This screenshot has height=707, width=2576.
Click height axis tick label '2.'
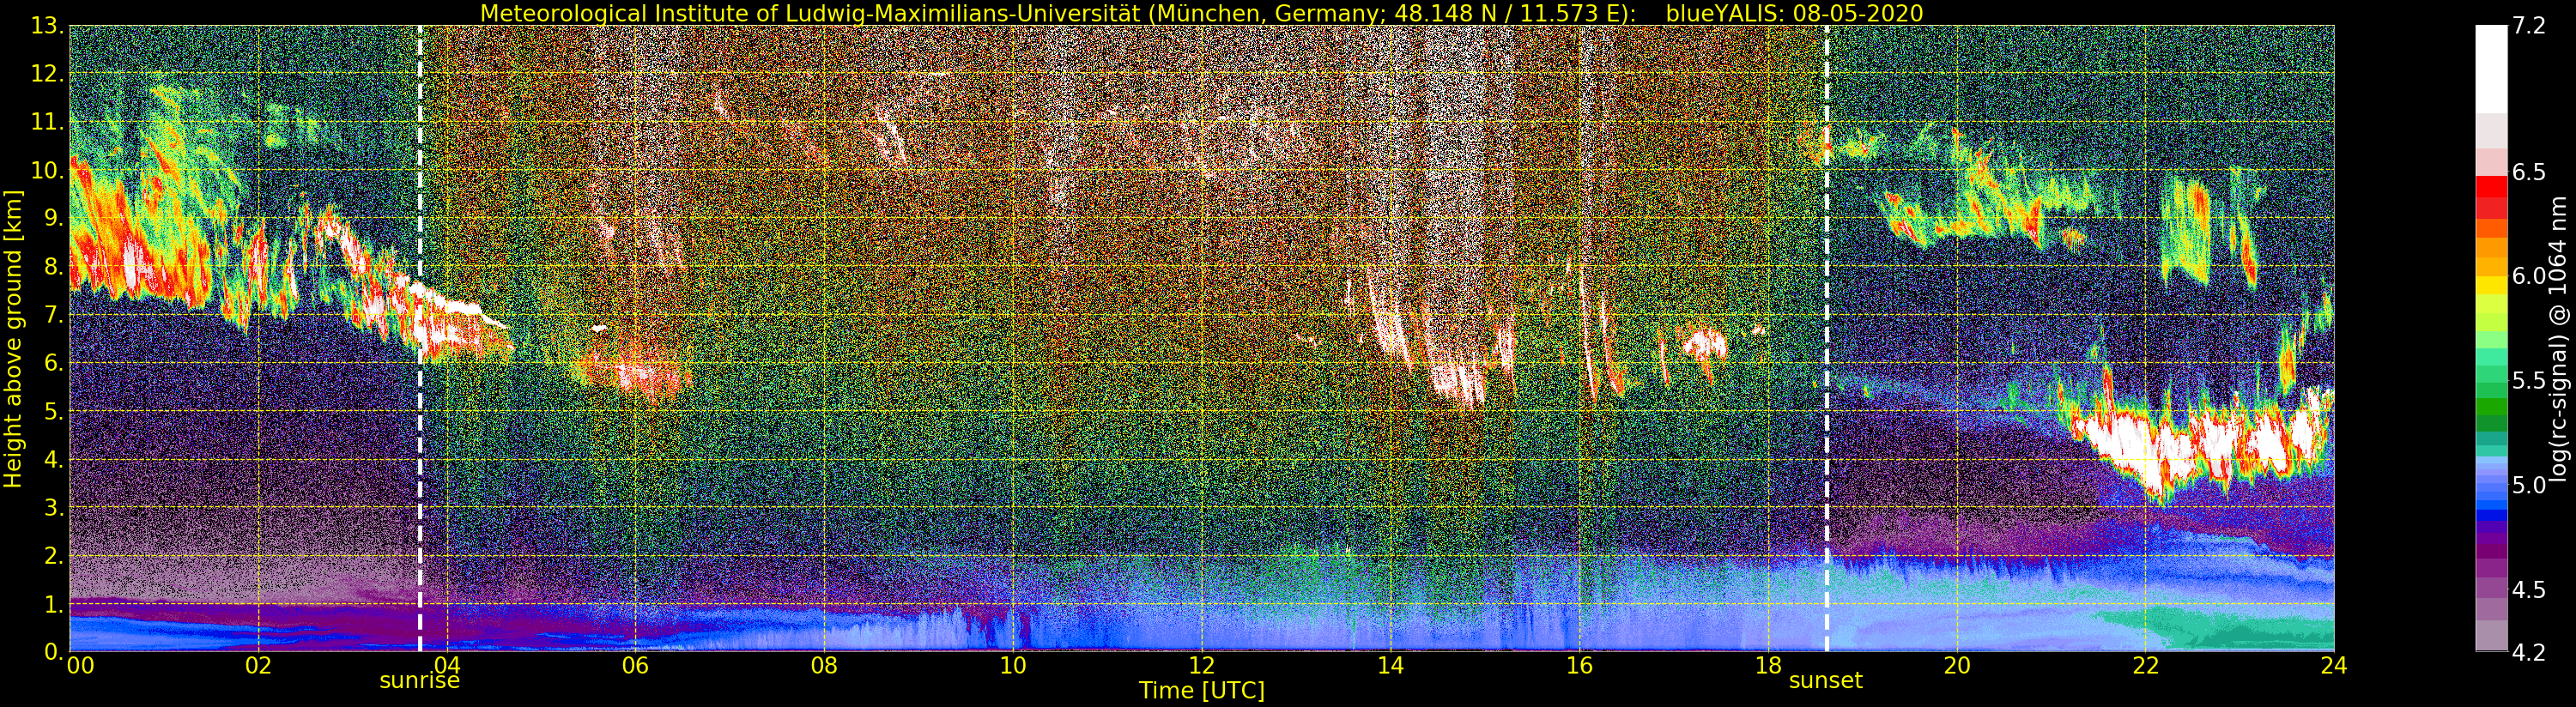point(54,556)
